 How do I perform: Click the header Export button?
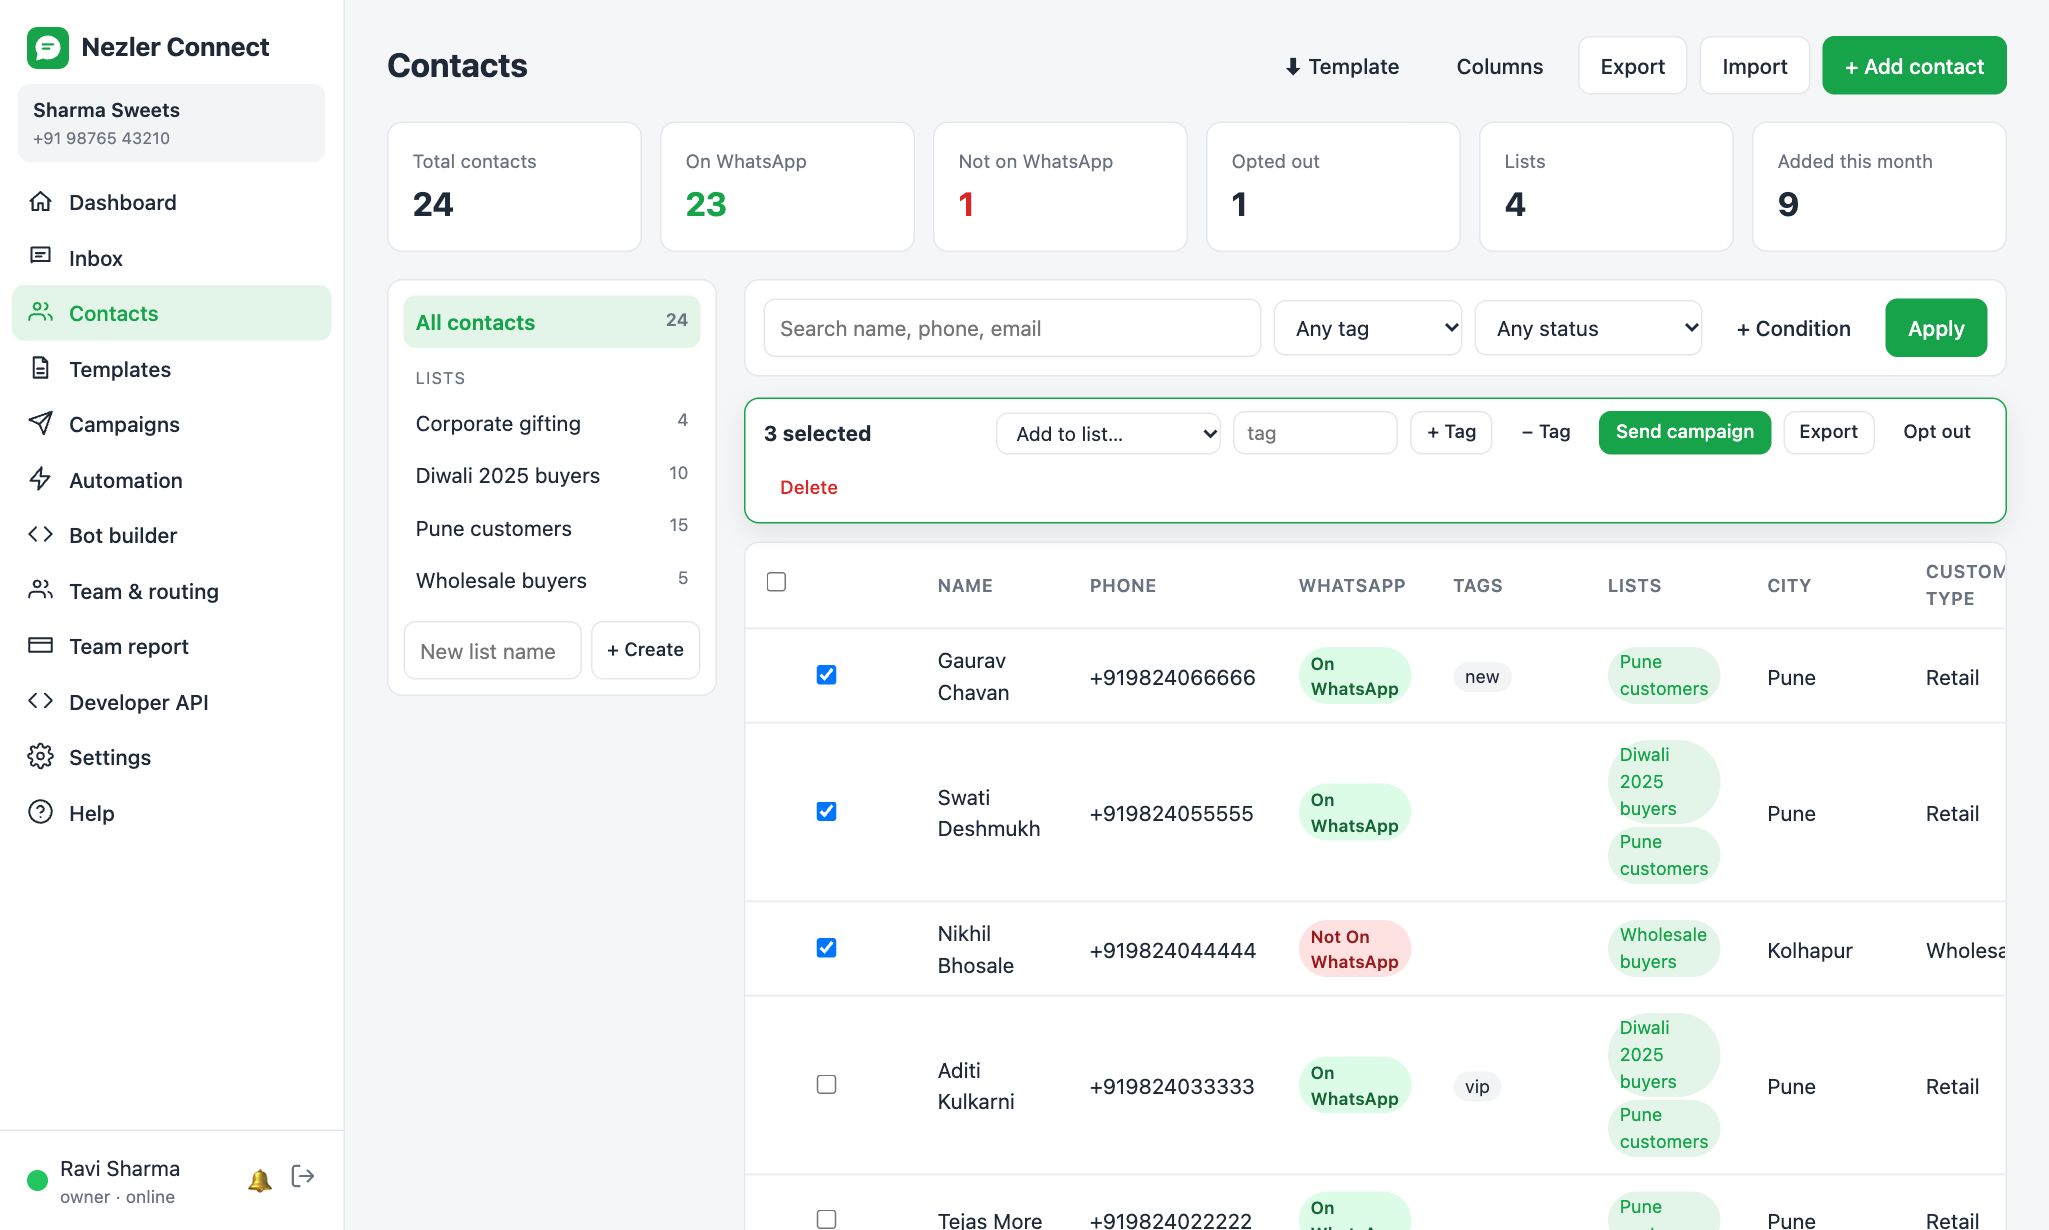click(x=1632, y=66)
